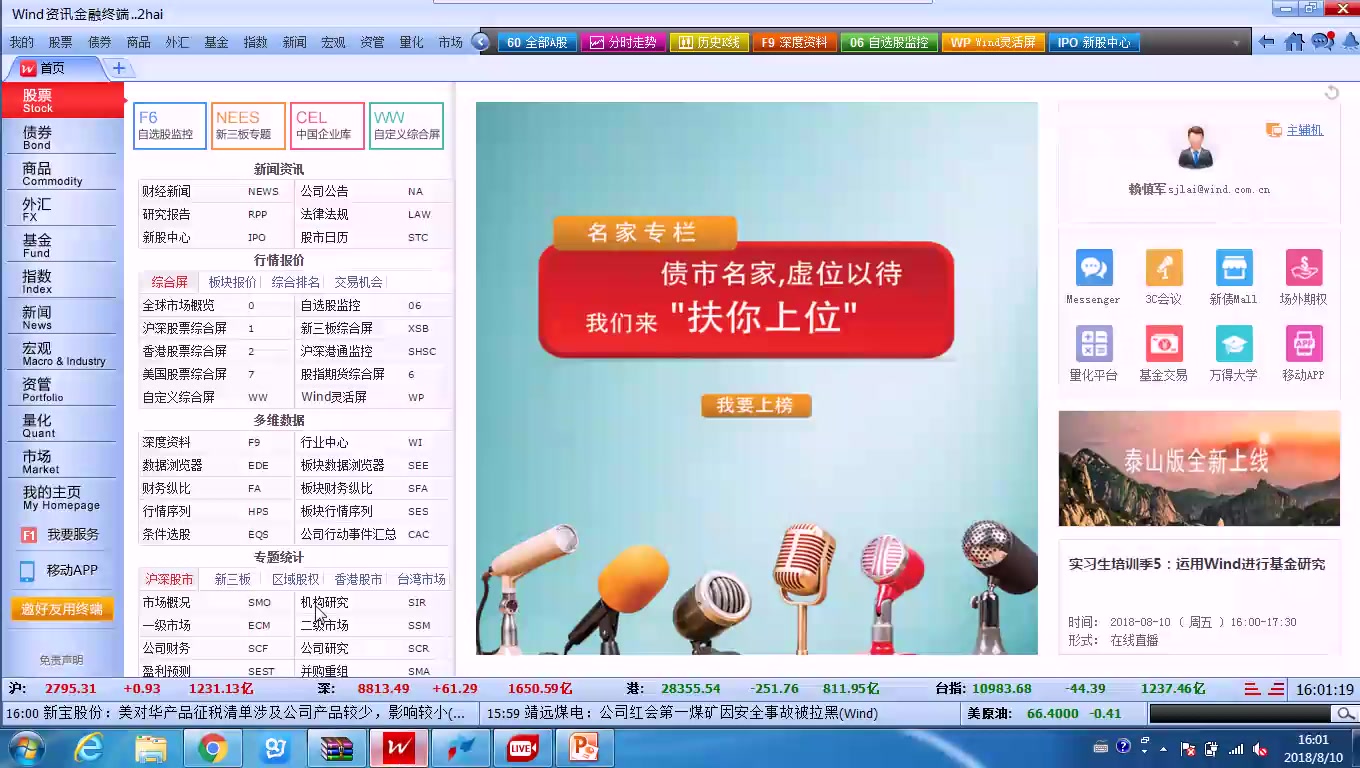
Task: Open 沪深股票综合屏 entry
Action: [216, 328]
